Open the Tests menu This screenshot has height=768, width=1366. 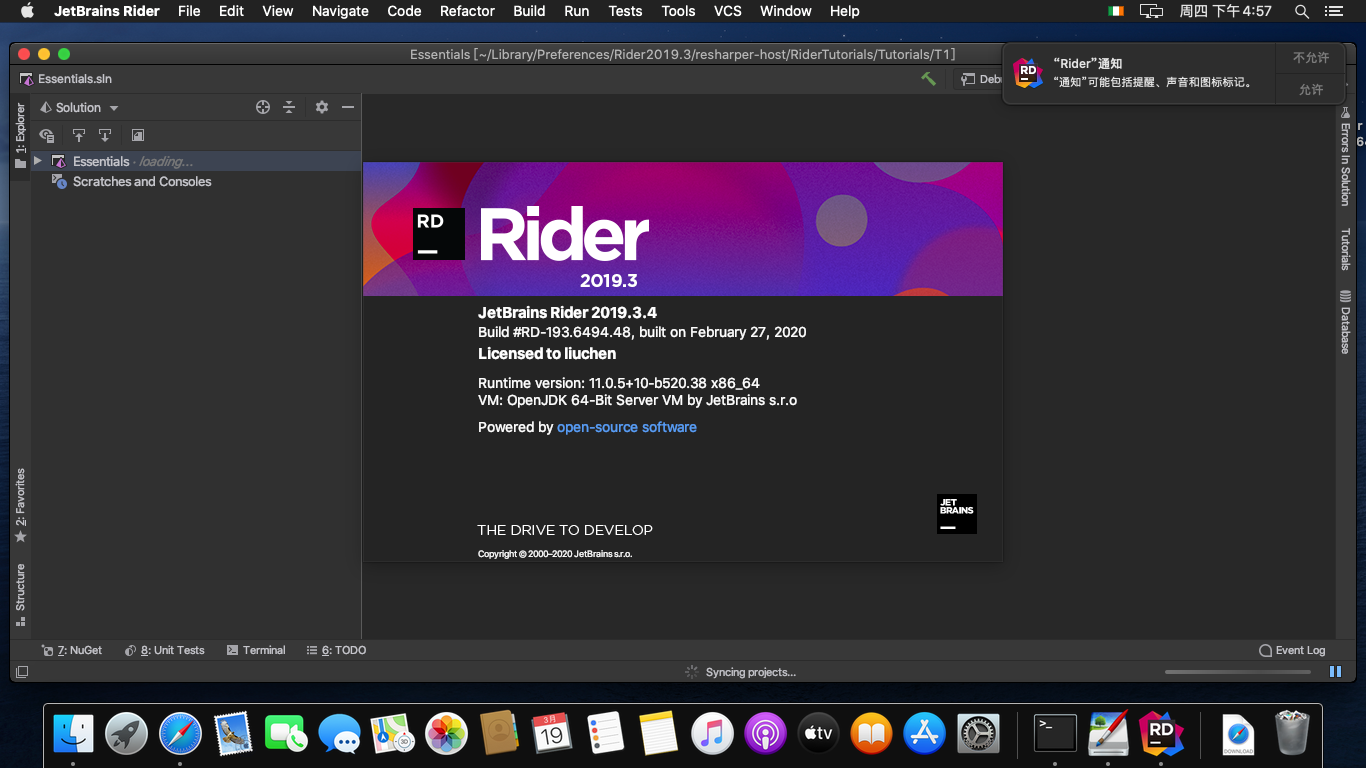pos(625,11)
